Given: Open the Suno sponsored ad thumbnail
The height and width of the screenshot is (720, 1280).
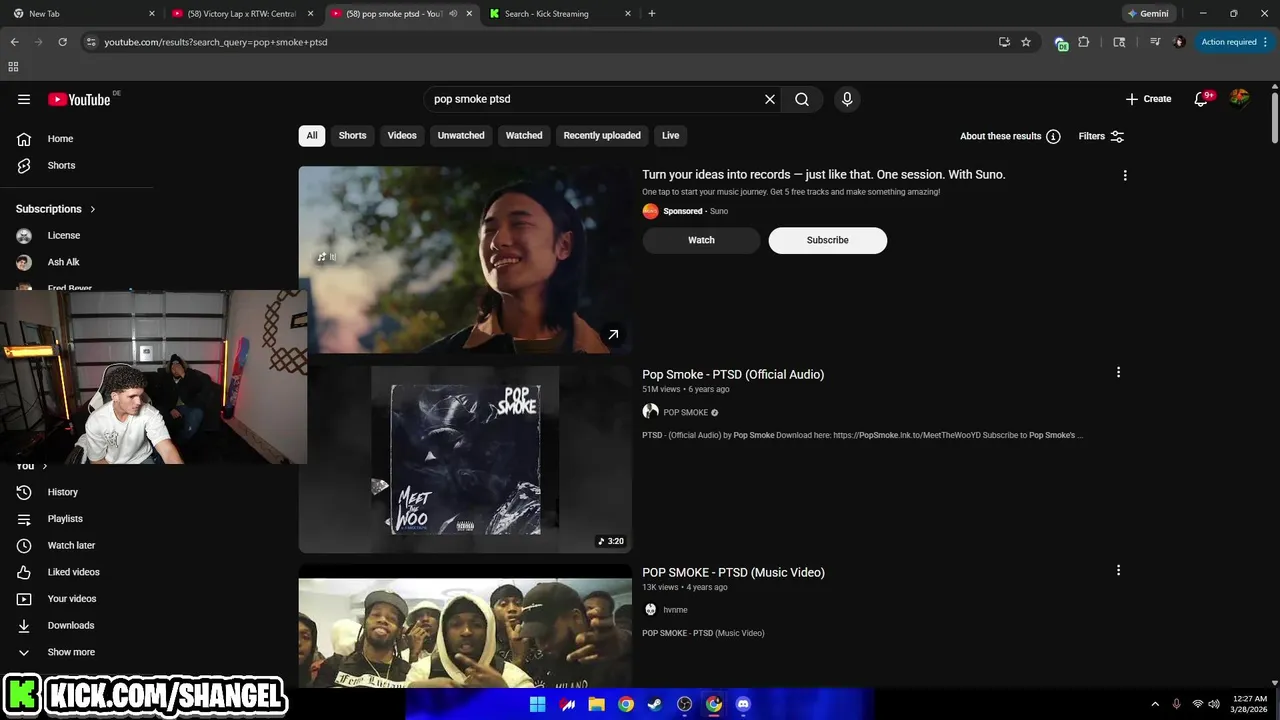Looking at the screenshot, I should pos(465,259).
